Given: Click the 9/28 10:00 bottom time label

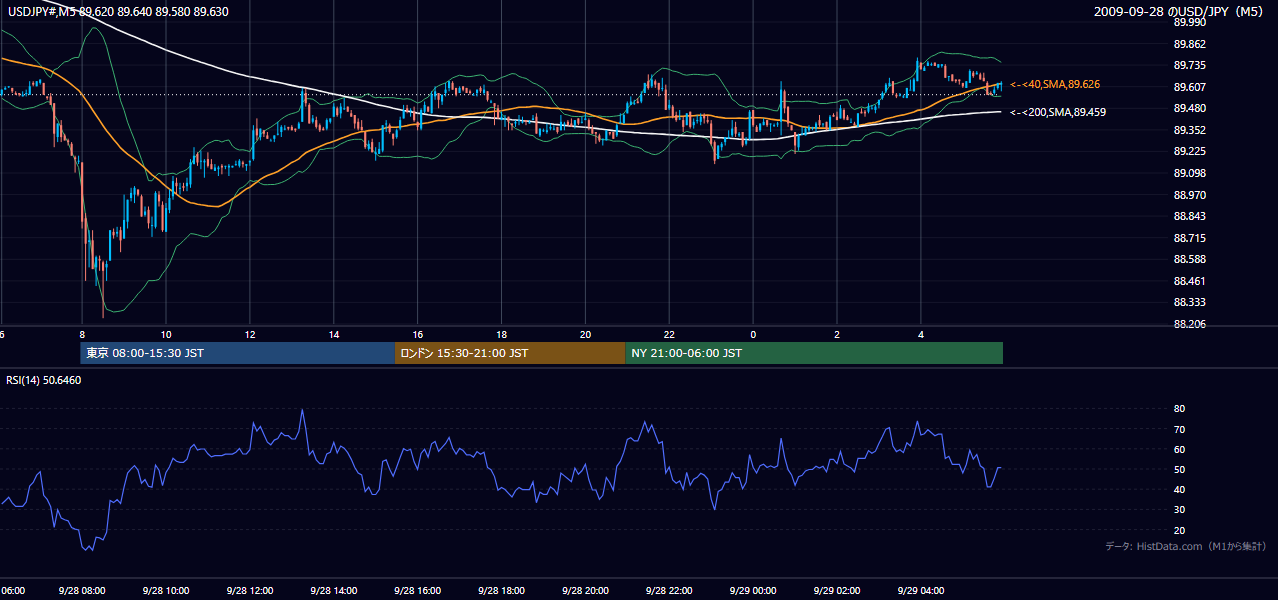Looking at the screenshot, I should tap(166, 591).
